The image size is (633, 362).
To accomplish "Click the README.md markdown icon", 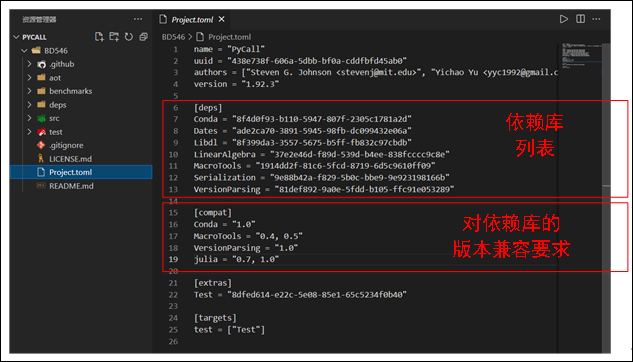I will (41, 185).
